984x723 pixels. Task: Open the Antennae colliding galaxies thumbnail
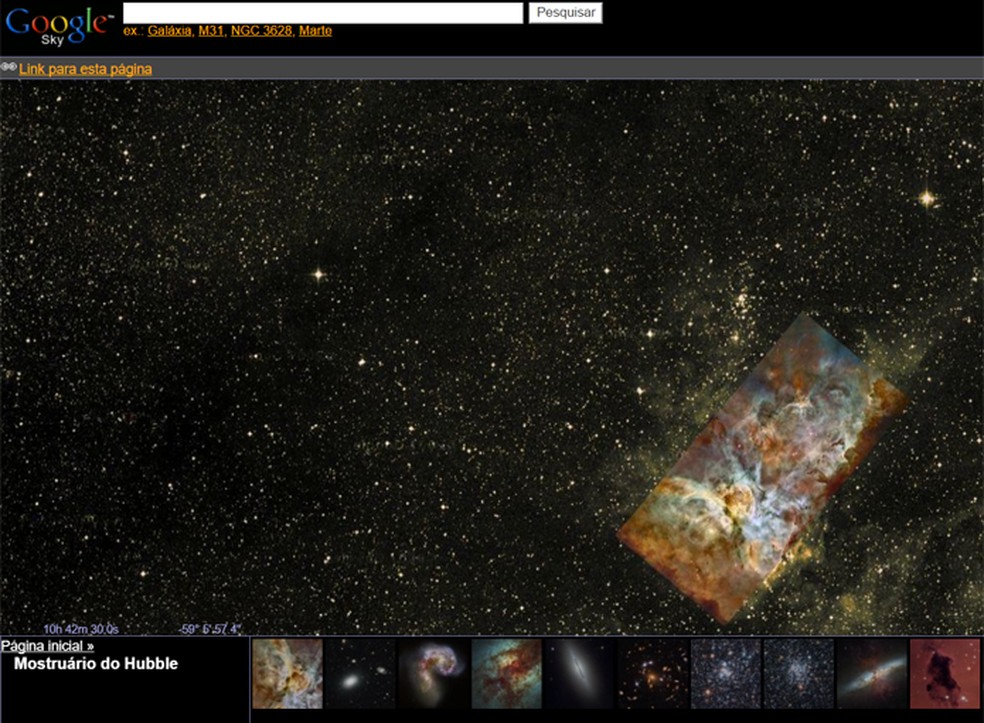(433, 674)
